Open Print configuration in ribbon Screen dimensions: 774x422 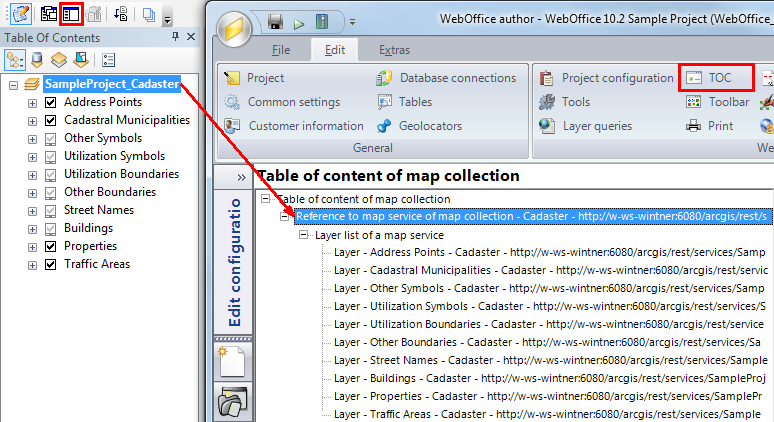[709, 126]
